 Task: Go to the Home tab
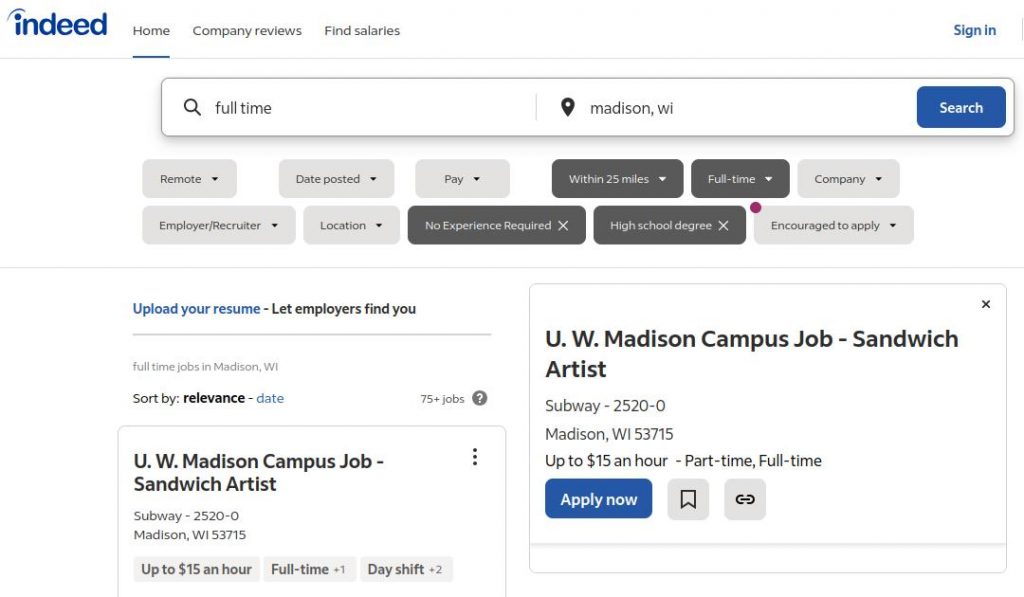click(151, 31)
